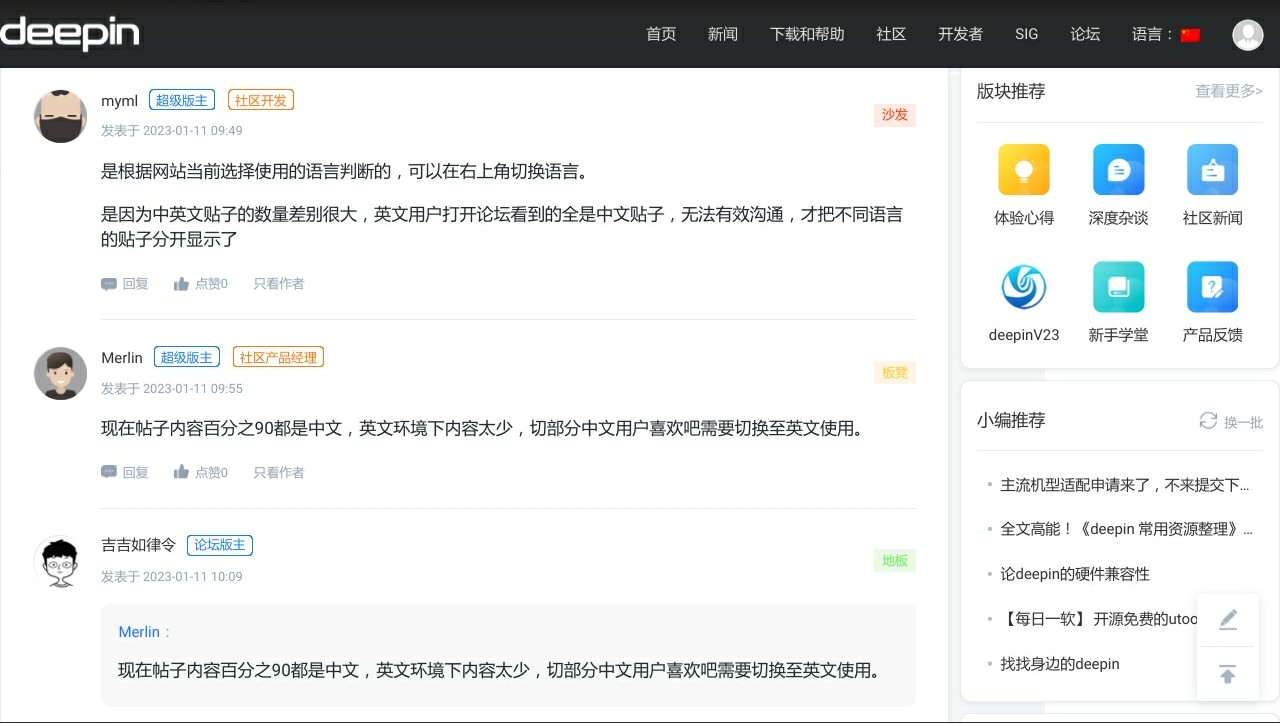Open the 新手学堂 book board icon
Viewport: 1280px width, 723px height.
coord(1118,288)
